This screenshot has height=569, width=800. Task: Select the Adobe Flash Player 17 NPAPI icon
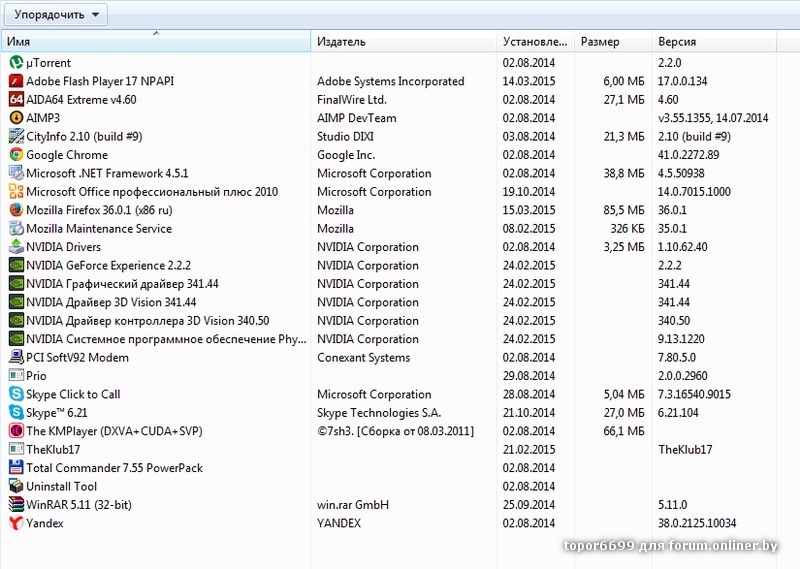16,81
